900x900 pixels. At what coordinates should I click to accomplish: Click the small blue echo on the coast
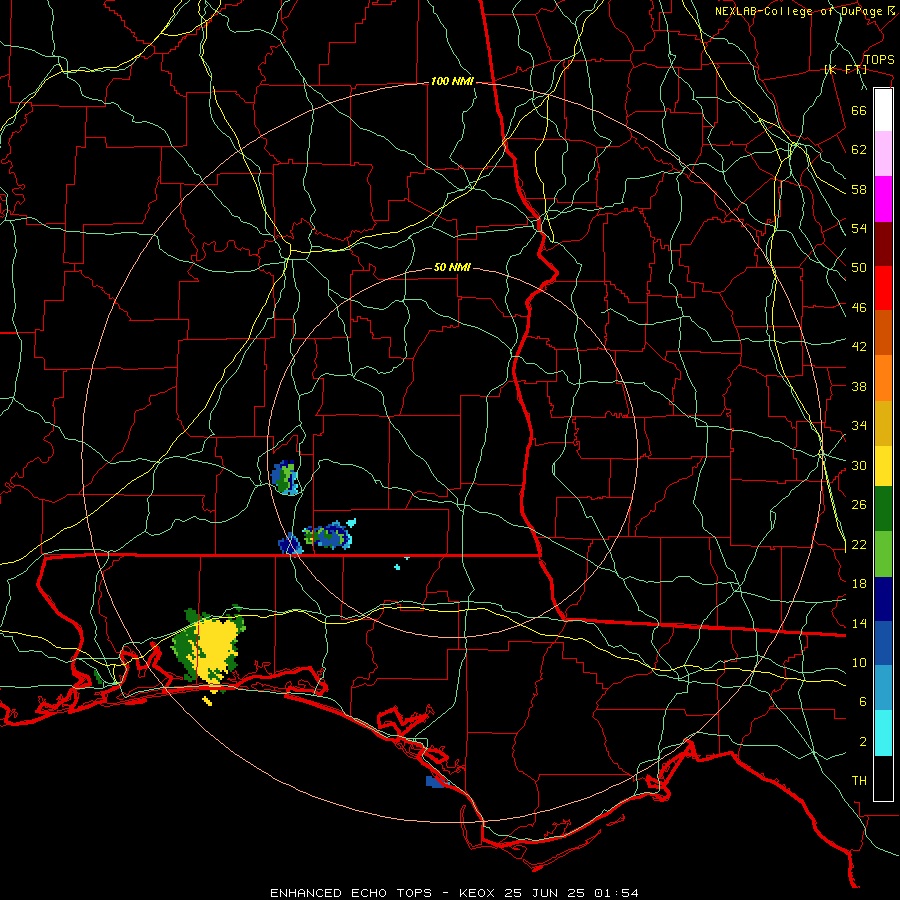(x=436, y=782)
